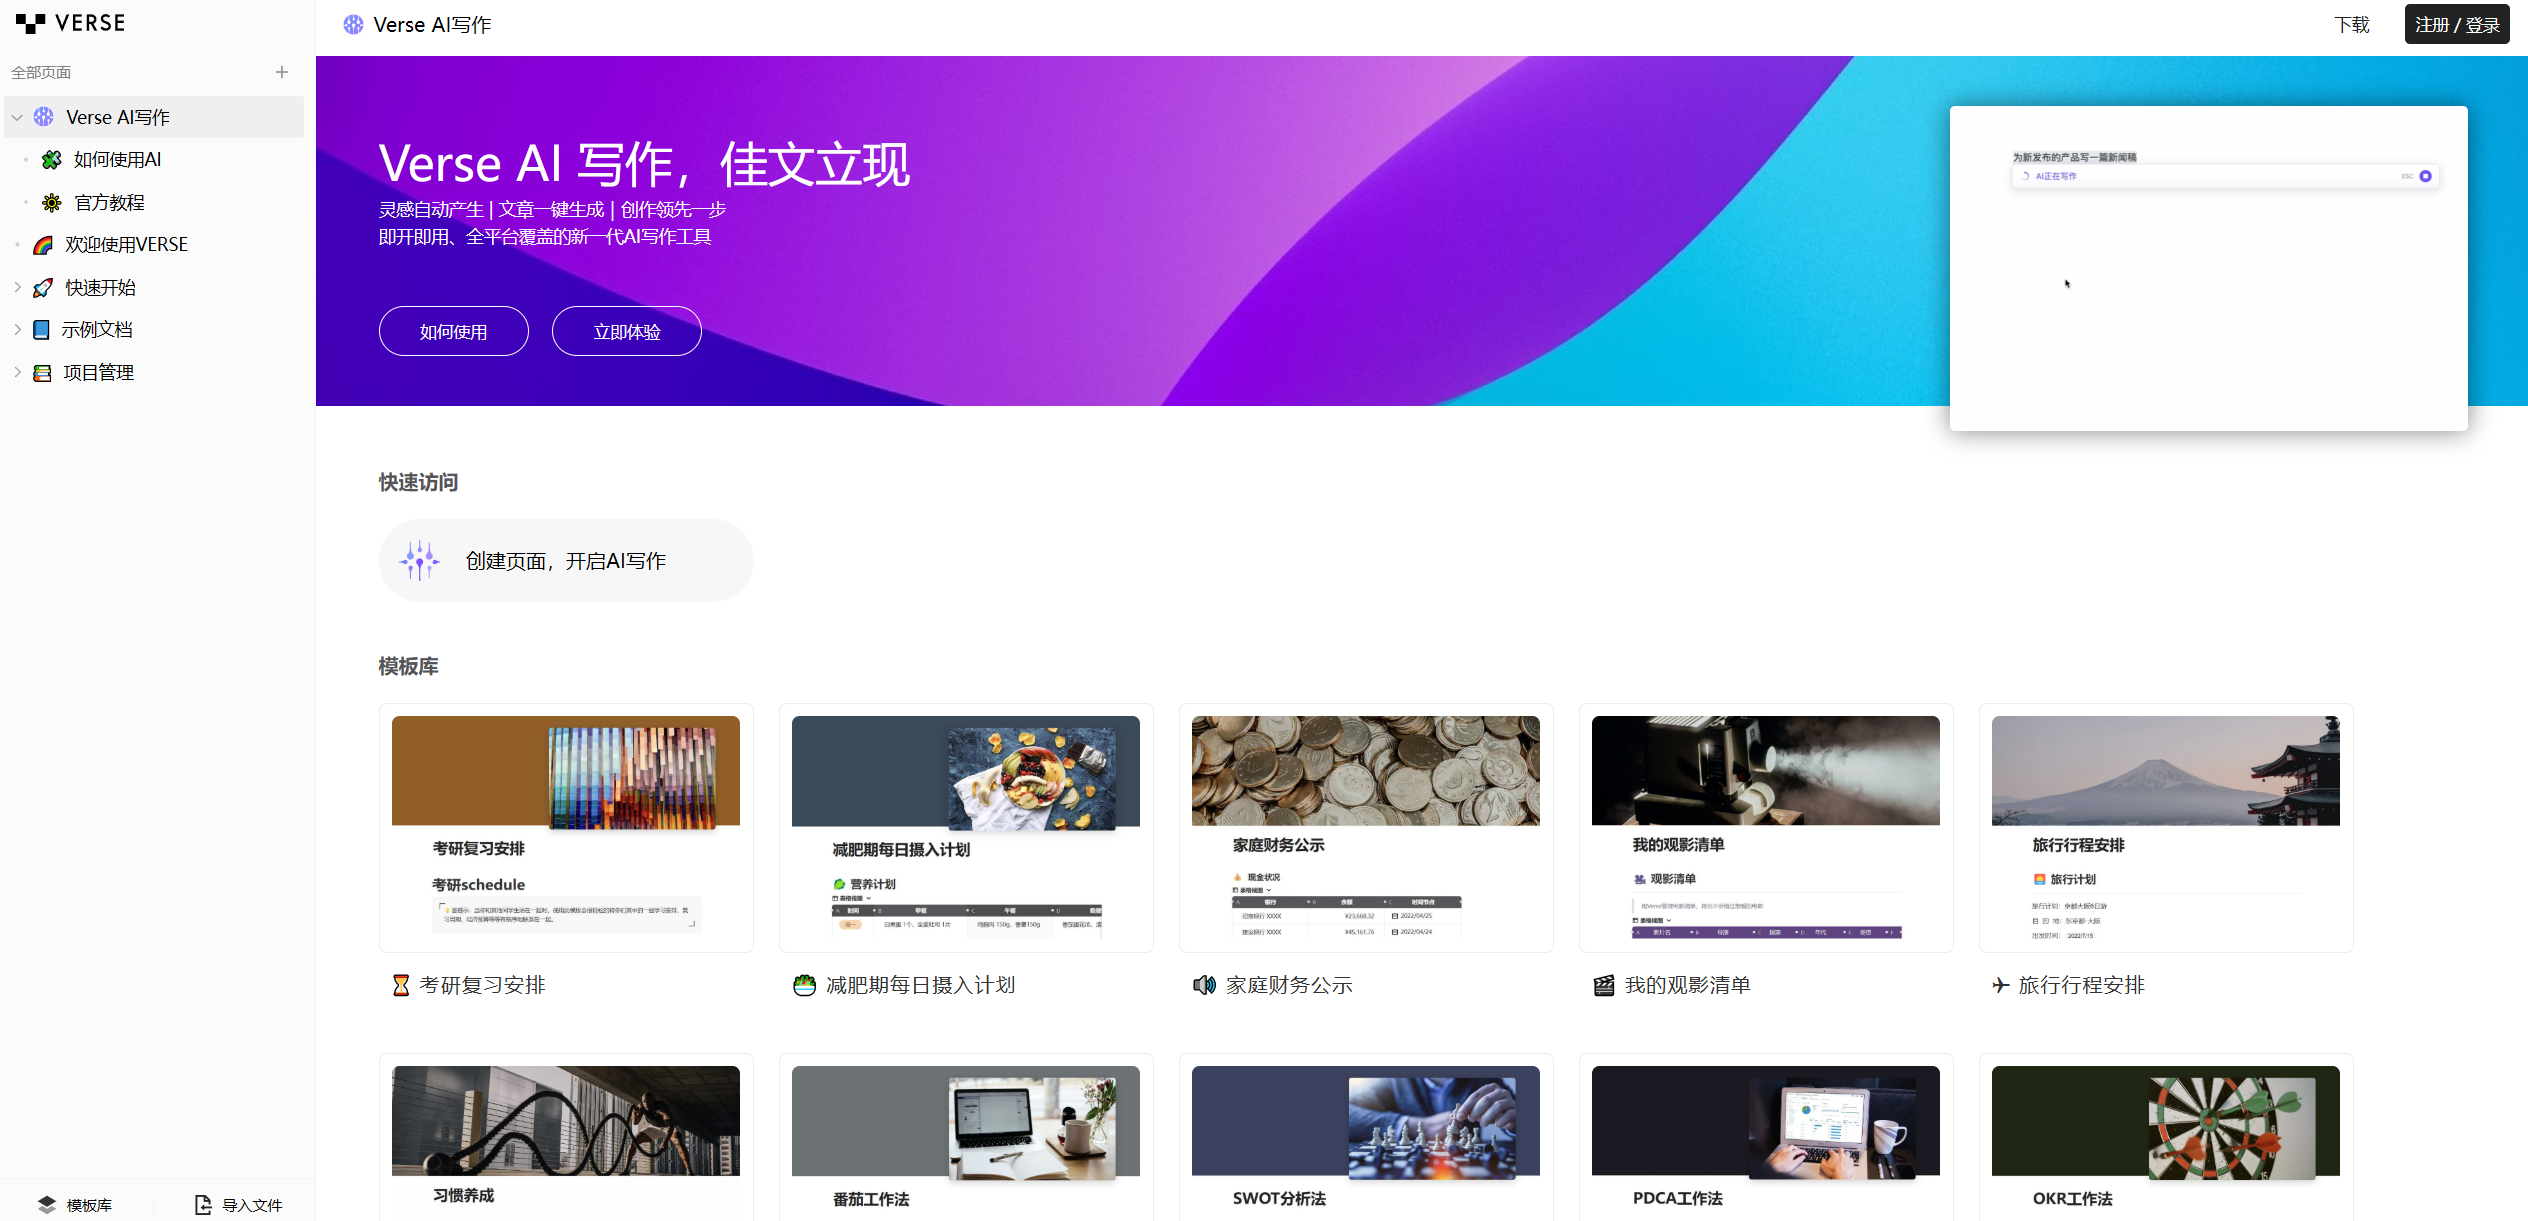Collapse the Verse AI写作 tree node
Screen dimensions: 2528x1221
pos(17,117)
